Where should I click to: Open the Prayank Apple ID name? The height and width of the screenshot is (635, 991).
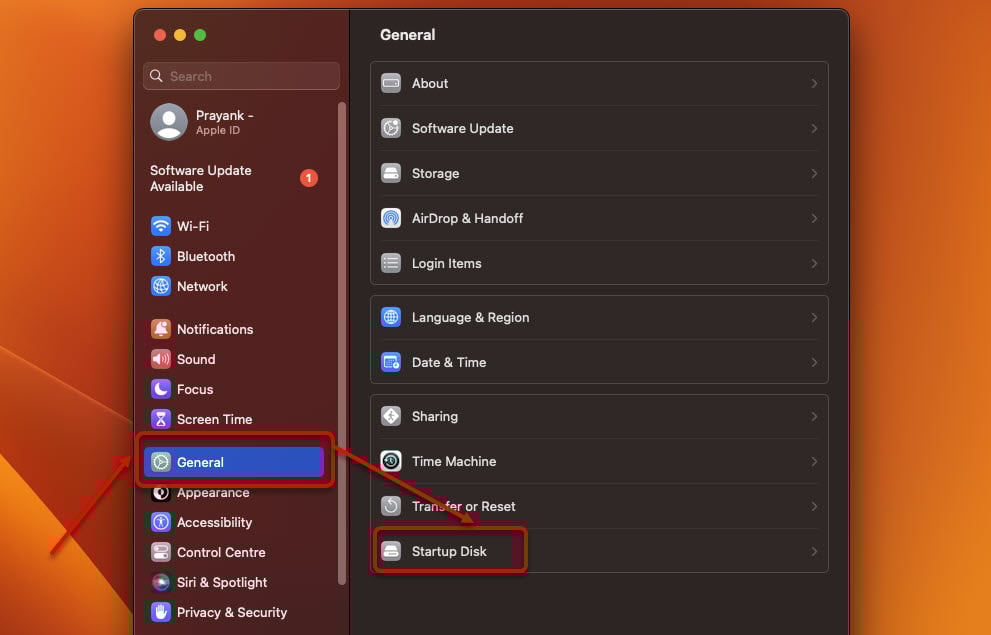[224, 116]
